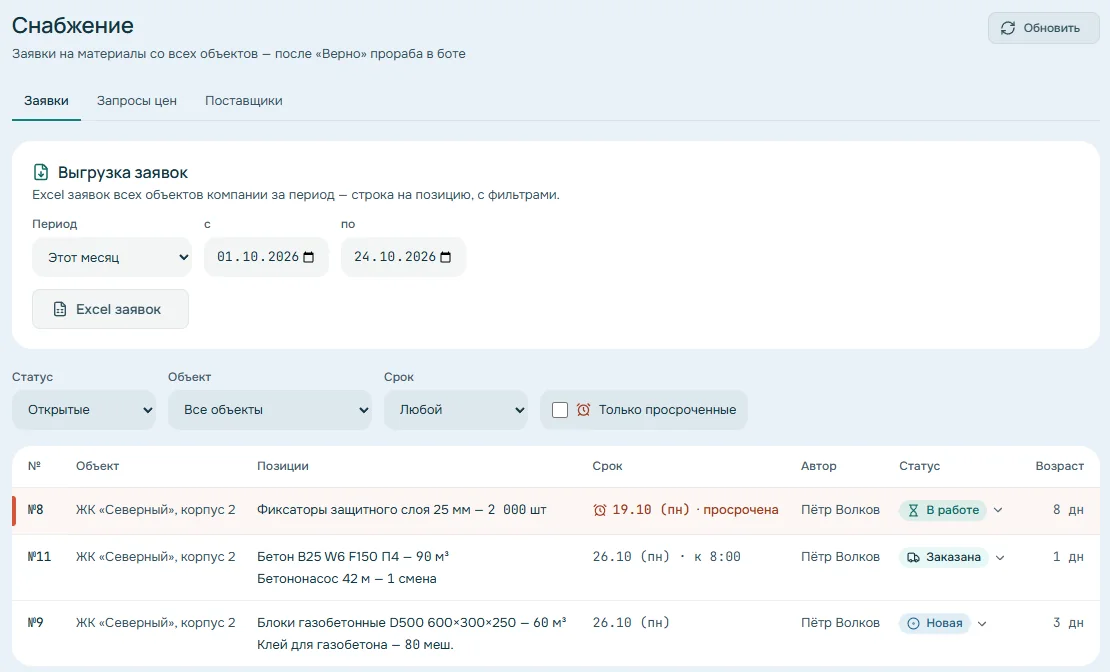Image resolution: width=1110 pixels, height=672 pixels.
Task: Click Блоки газобетонные D500 position line
Action: [411, 623]
